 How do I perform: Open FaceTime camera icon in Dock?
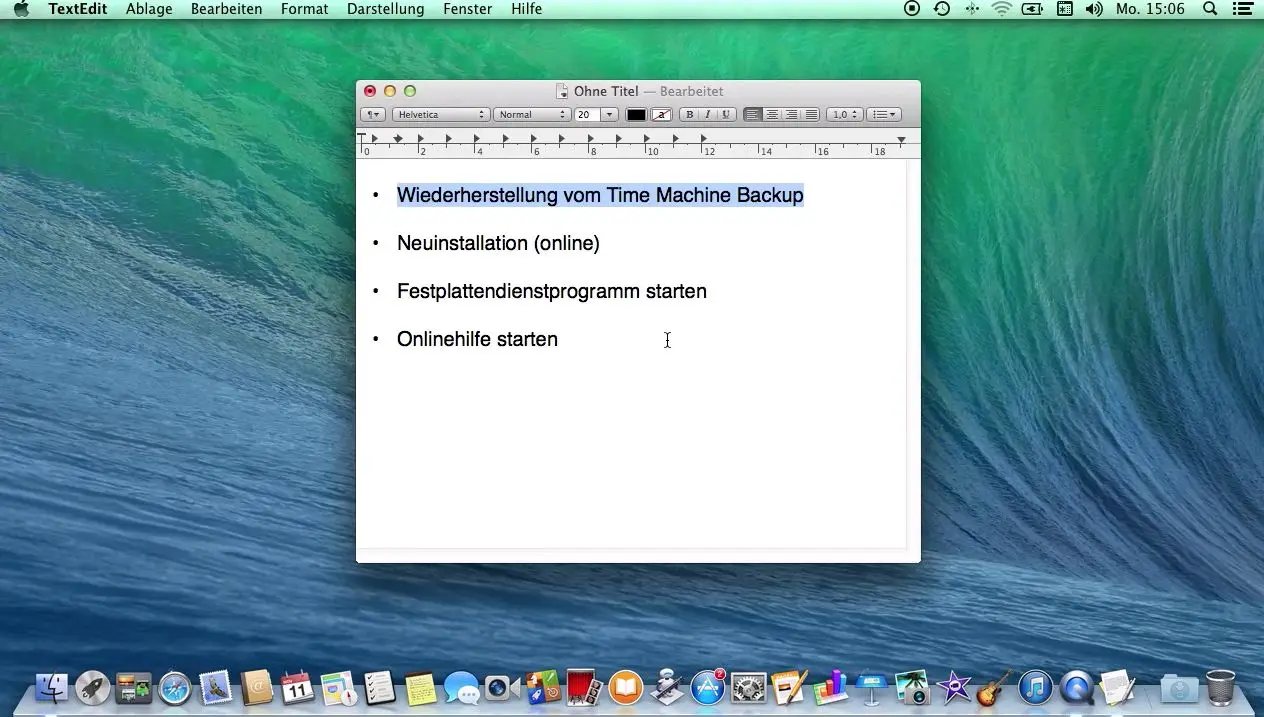tap(502, 687)
